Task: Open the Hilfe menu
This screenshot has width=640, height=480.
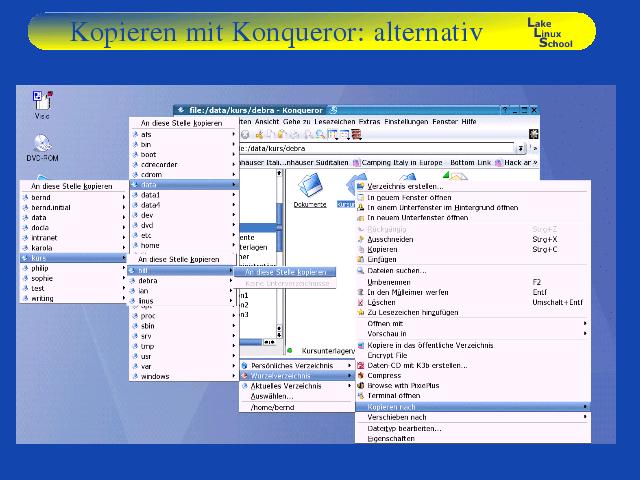Action: coord(469,122)
